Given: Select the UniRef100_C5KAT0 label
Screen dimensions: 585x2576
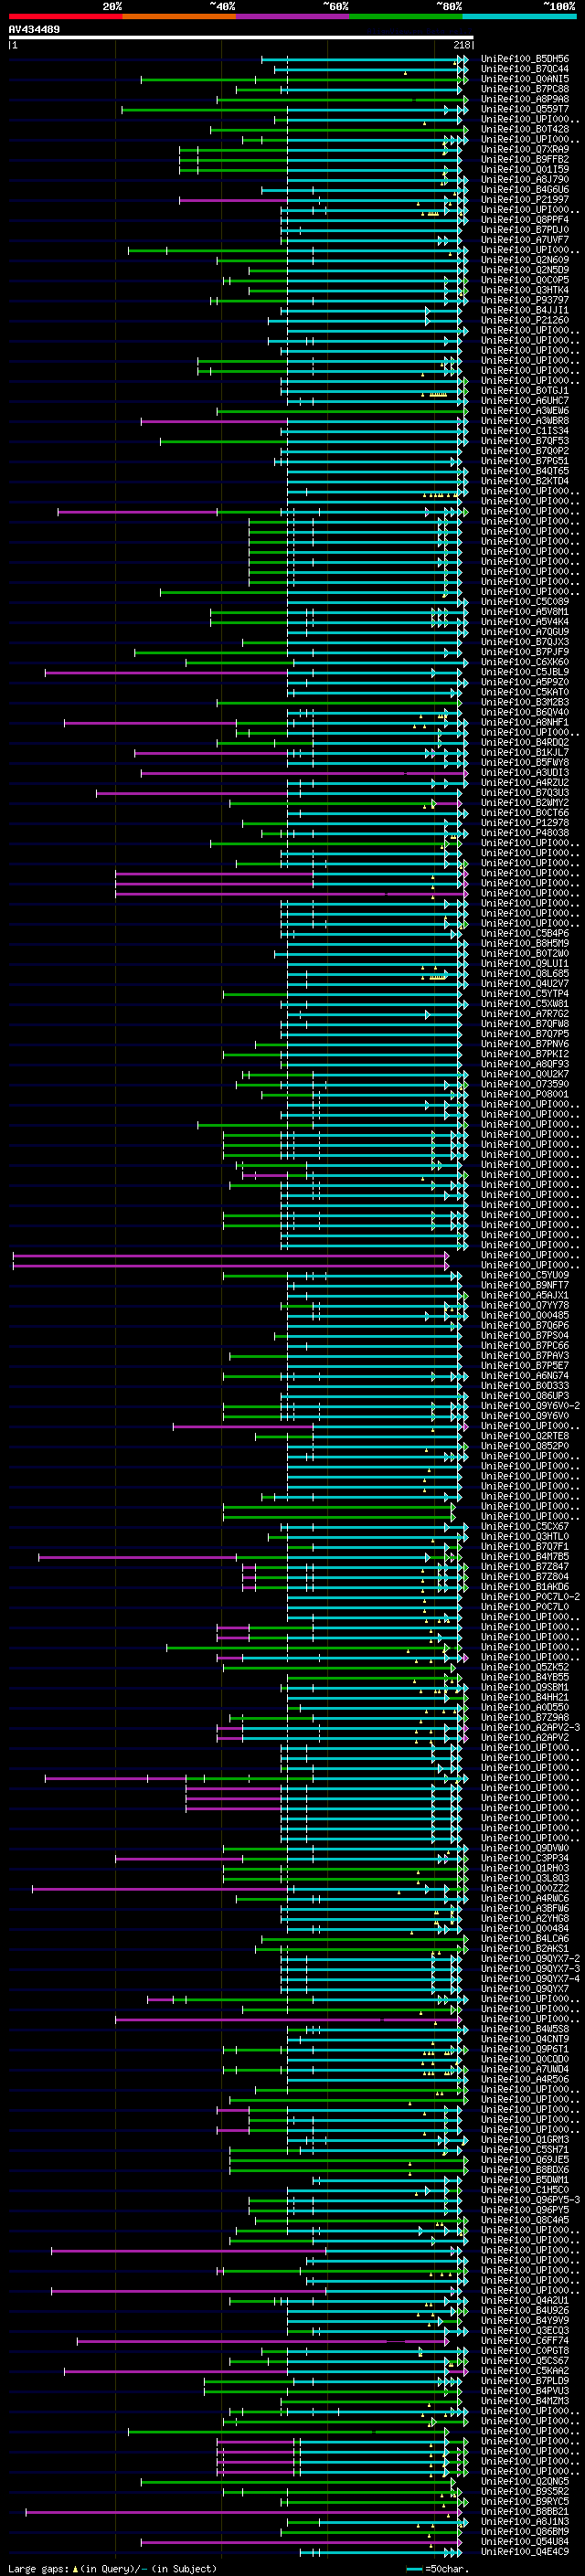Looking at the screenshot, I should coord(525,692).
